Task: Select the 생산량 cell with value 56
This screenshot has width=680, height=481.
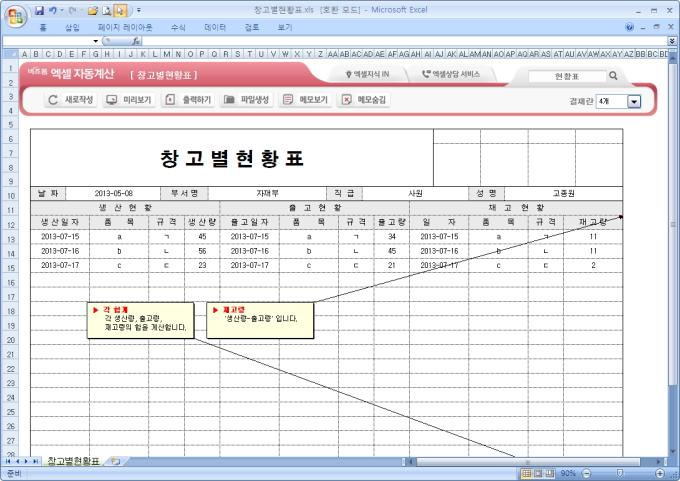Action: tap(202, 251)
